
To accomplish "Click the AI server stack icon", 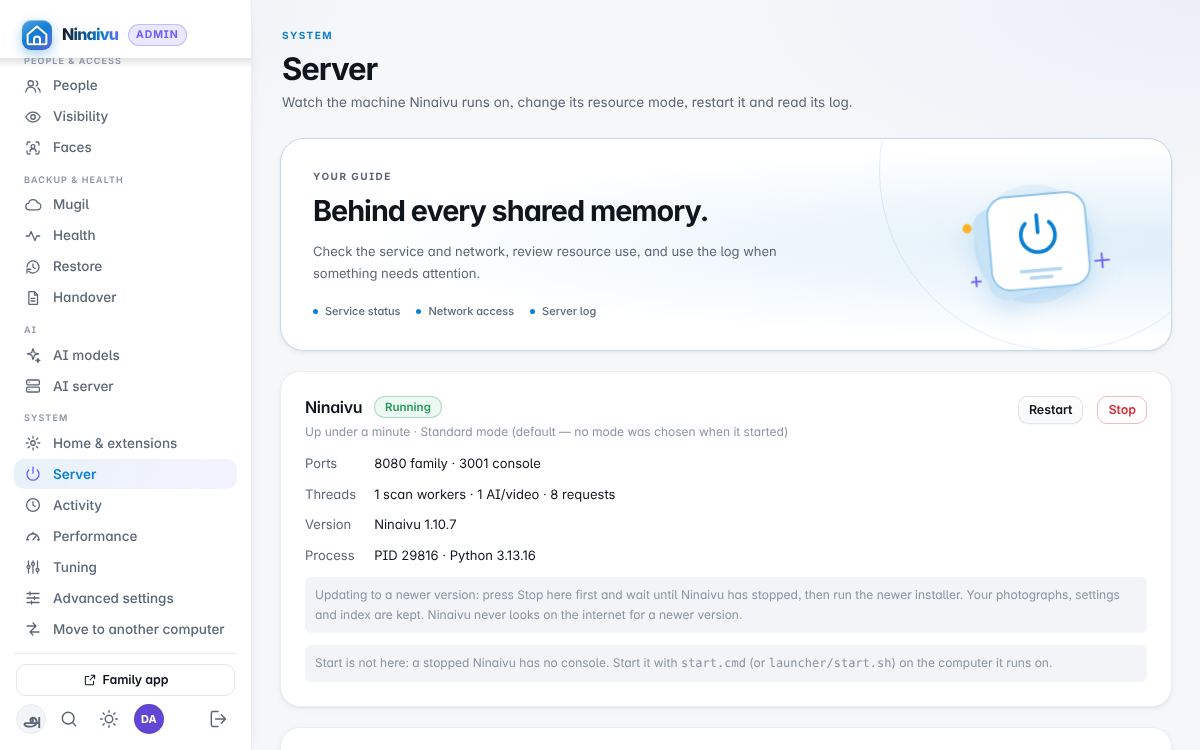I will pyautogui.click(x=33, y=387).
